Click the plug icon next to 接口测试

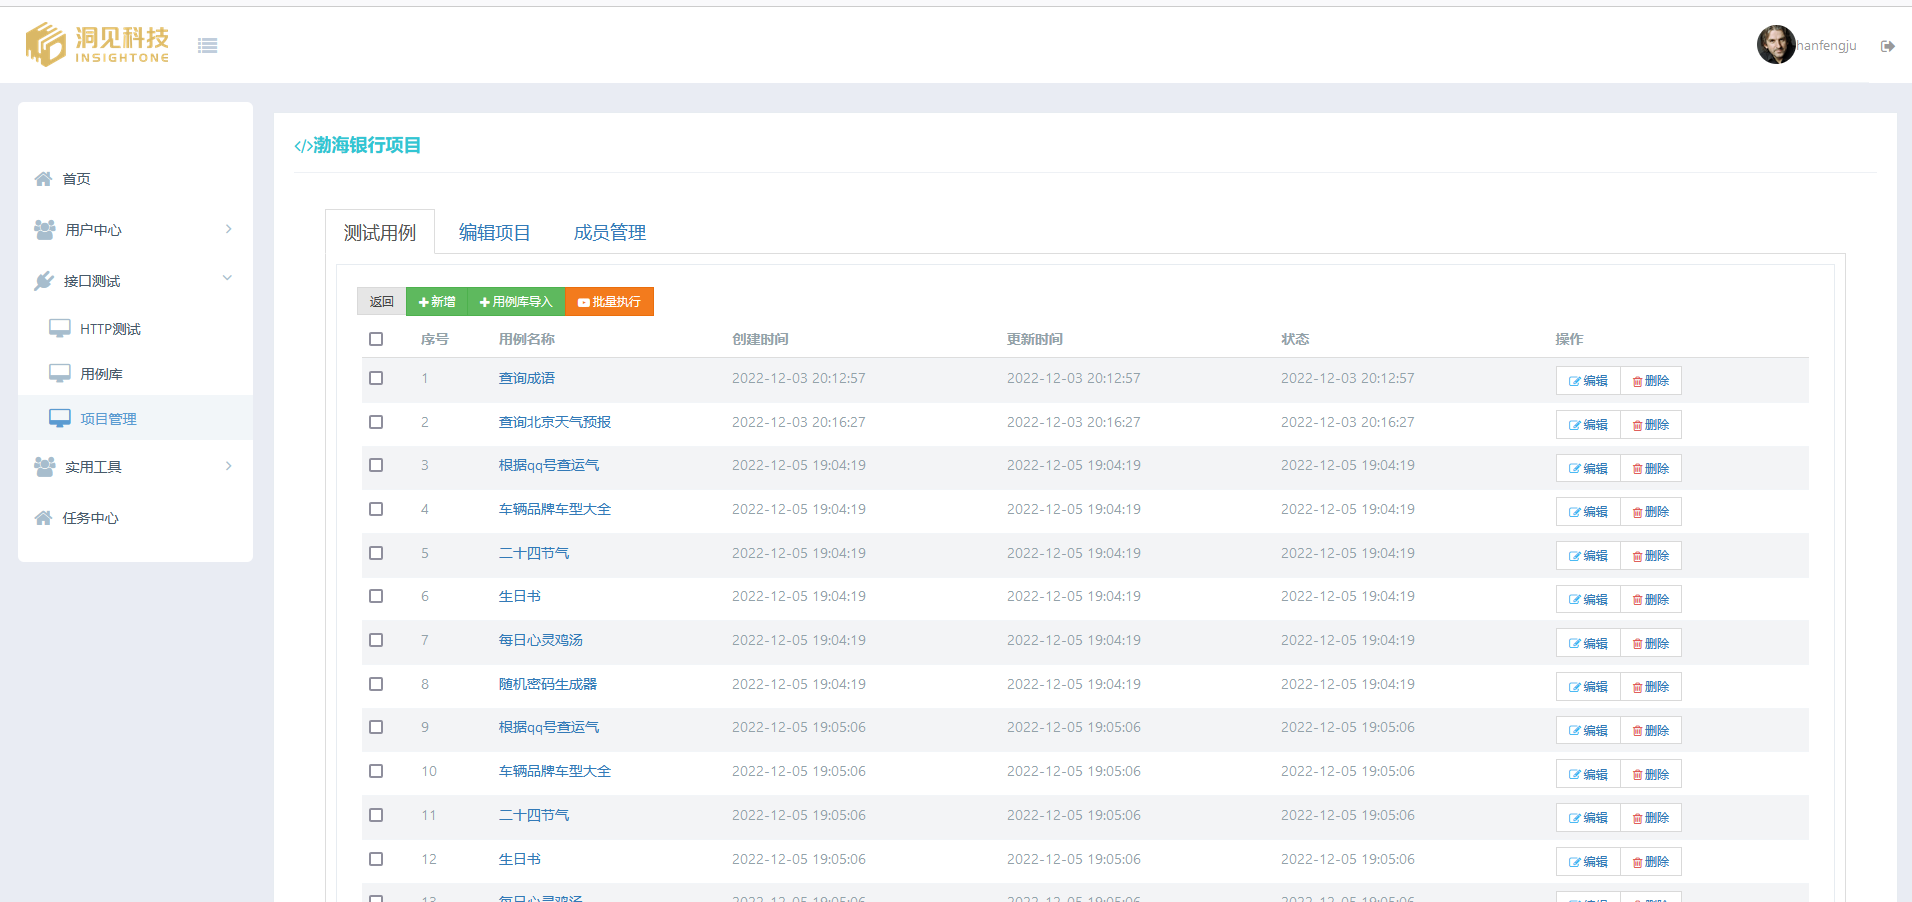[x=44, y=281]
